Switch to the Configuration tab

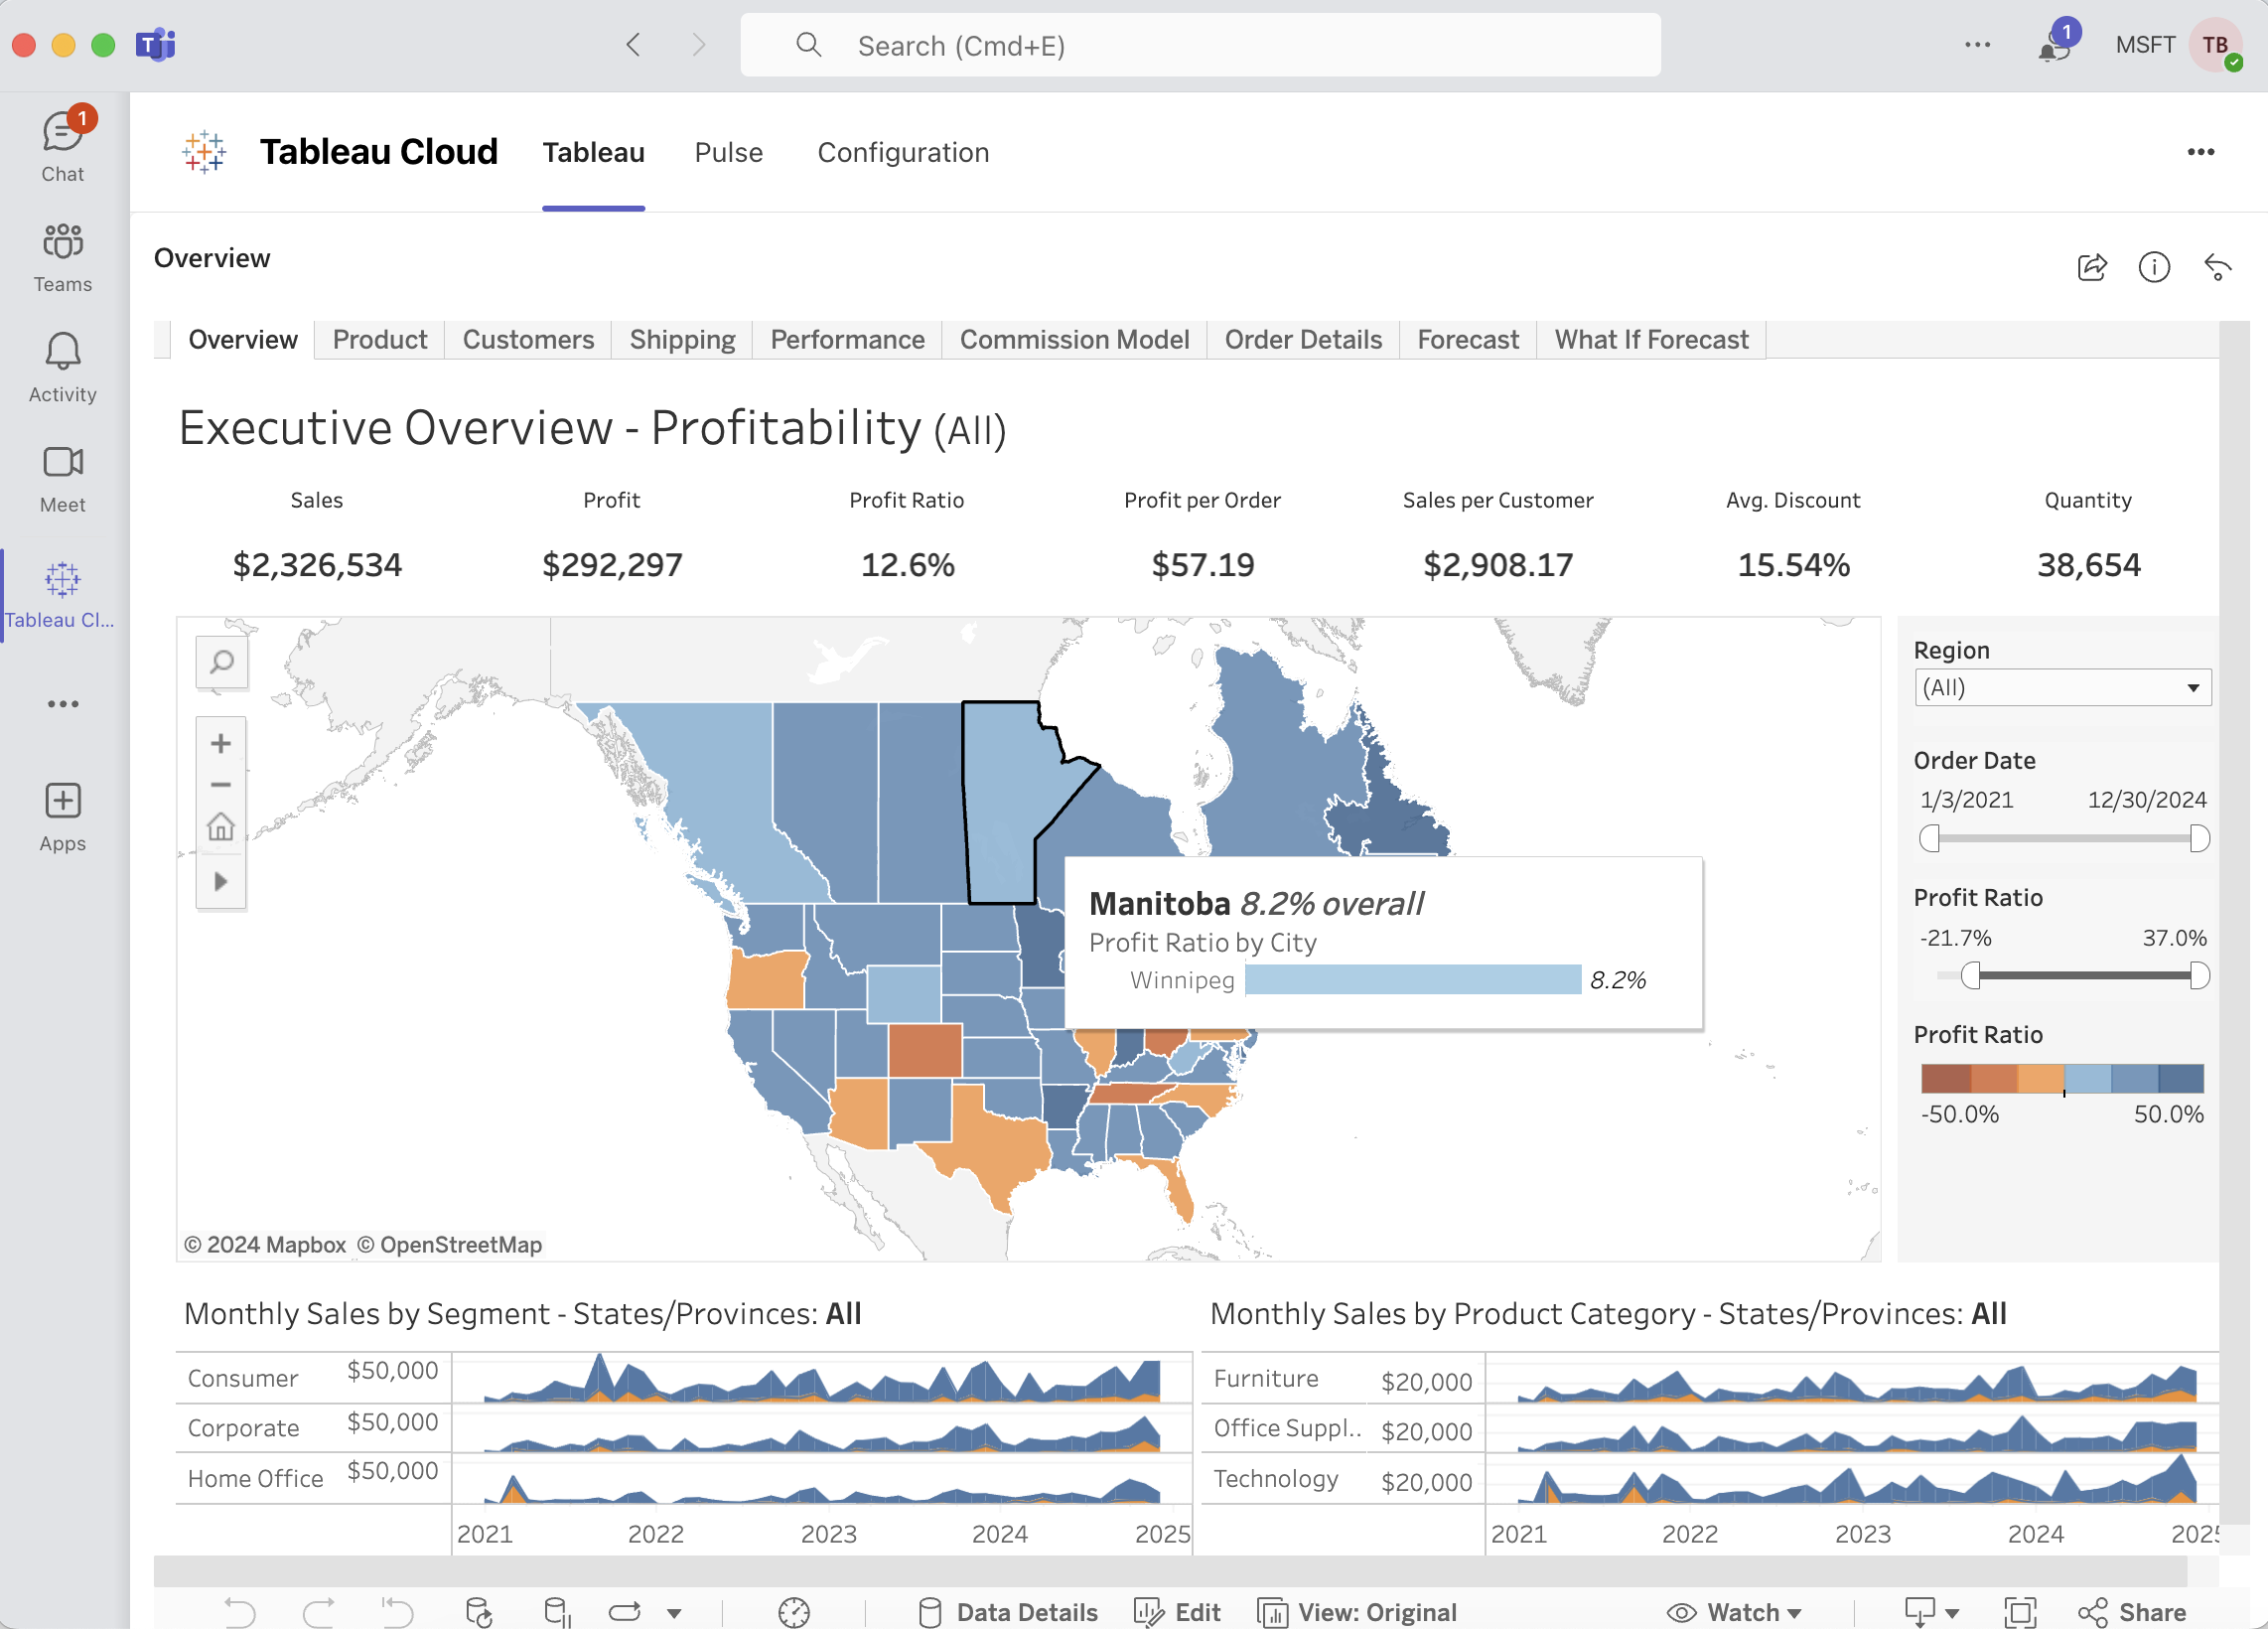[903, 152]
